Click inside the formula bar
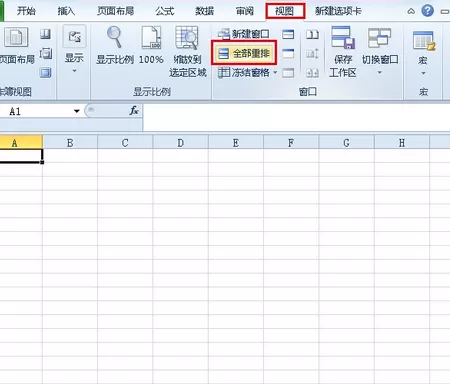The height and width of the screenshot is (384, 450). click(297, 117)
